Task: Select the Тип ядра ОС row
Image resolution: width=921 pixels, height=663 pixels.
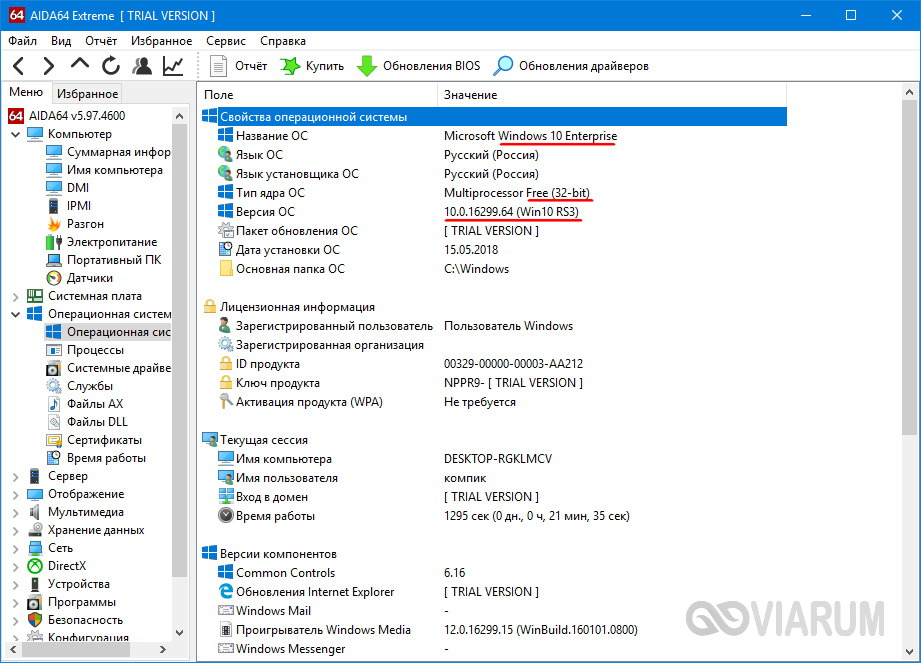Action: pos(493,193)
